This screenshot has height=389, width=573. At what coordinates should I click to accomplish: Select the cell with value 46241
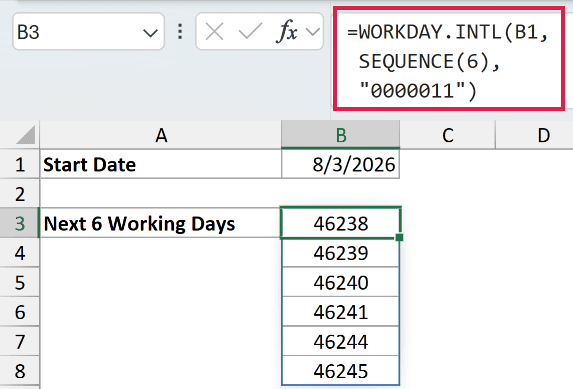[x=341, y=312]
